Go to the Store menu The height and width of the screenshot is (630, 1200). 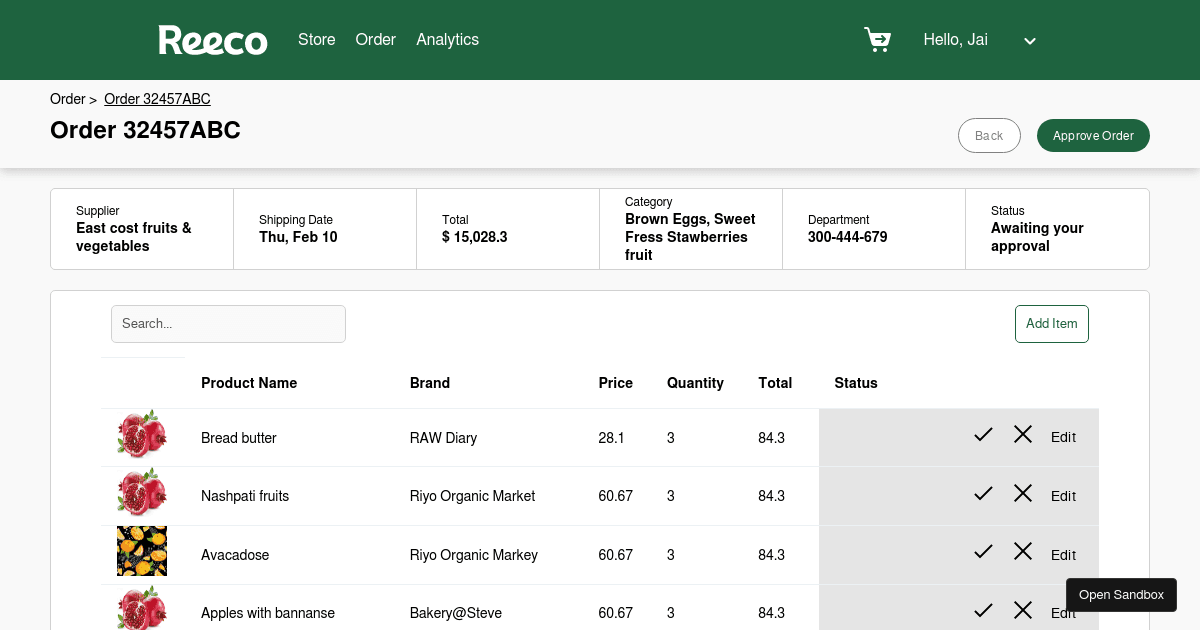pos(317,40)
